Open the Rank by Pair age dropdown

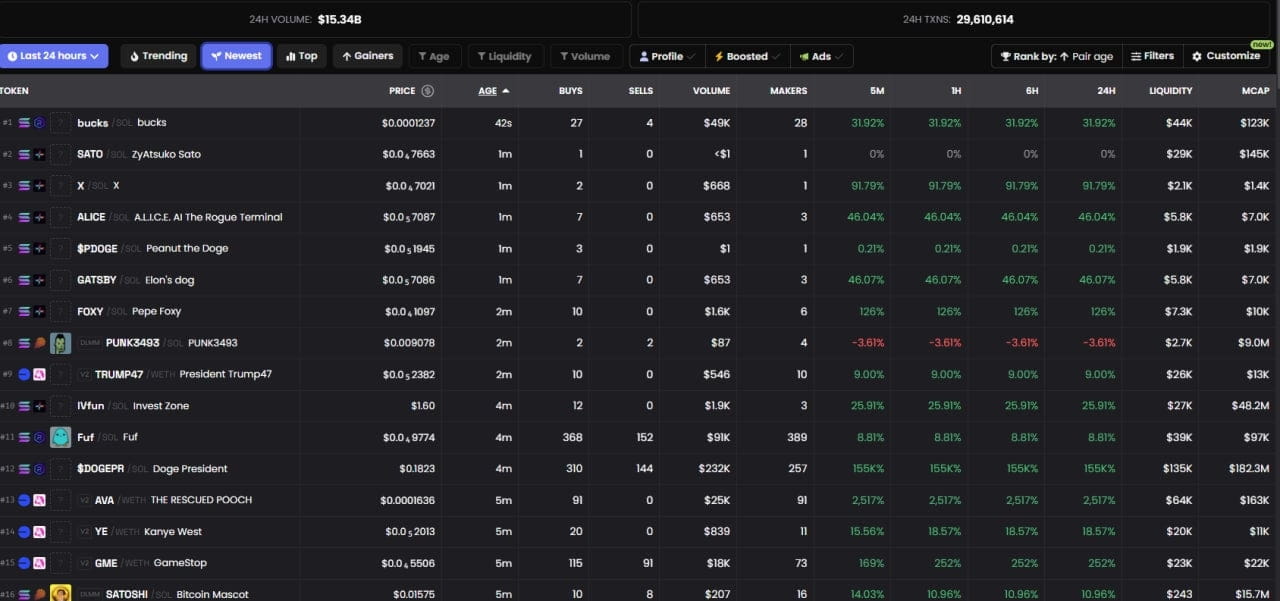click(x=1056, y=56)
